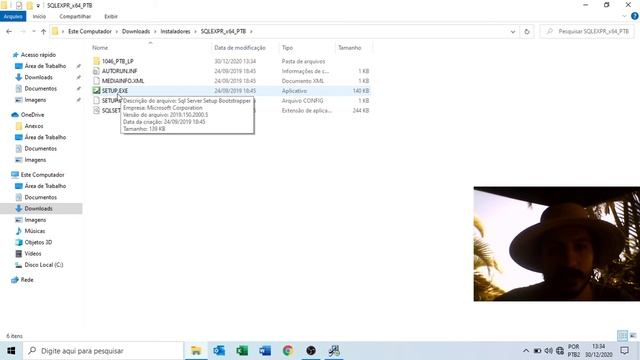
Task: Open the taskbar clock and date
Action: pyautogui.click(x=599, y=351)
